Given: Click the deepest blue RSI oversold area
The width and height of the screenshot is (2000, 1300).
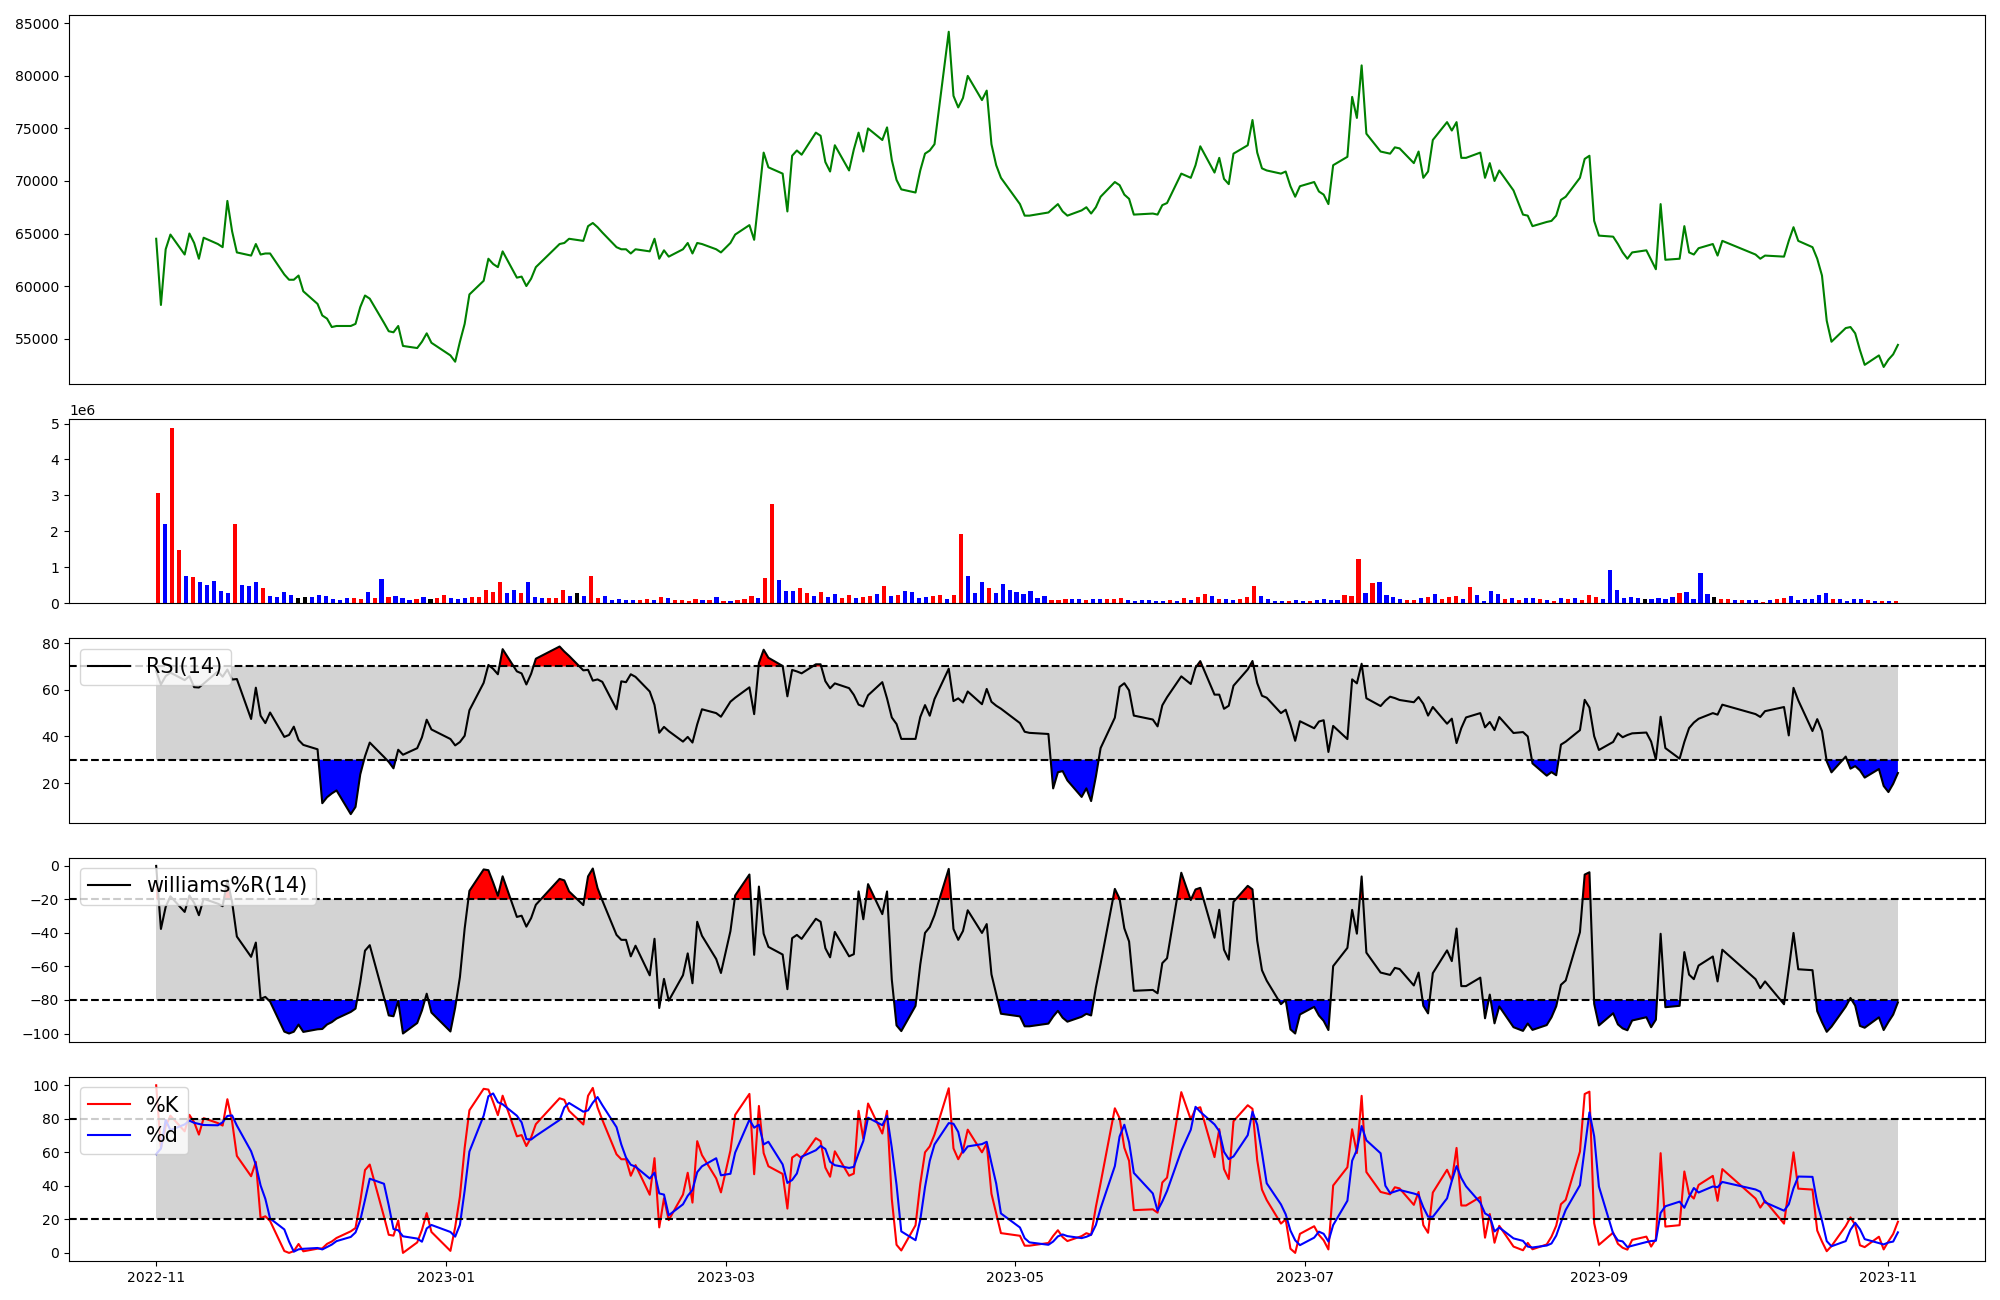Looking at the screenshot, I should click(340, 780).
